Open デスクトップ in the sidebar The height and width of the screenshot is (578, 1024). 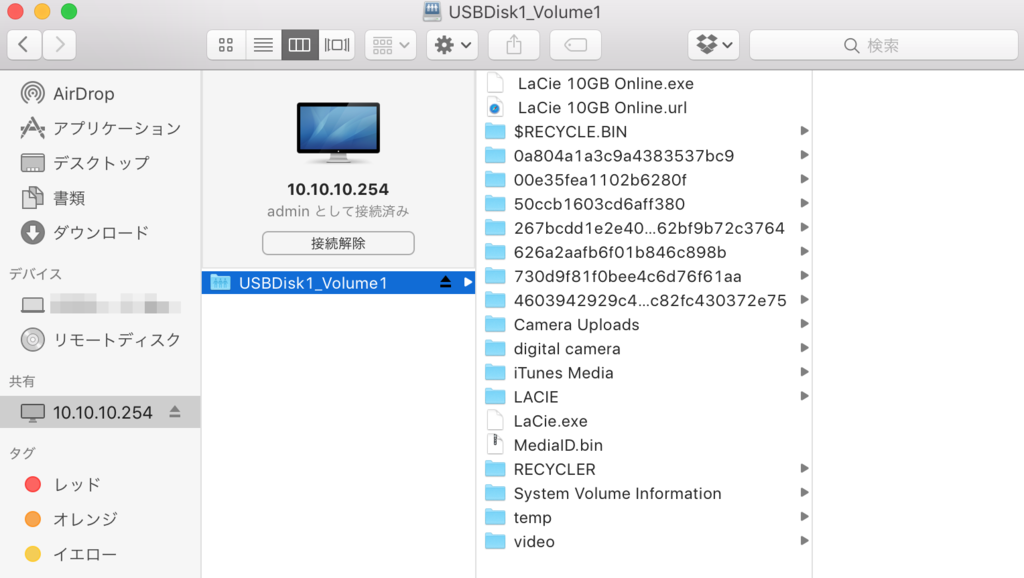[100, 163]
